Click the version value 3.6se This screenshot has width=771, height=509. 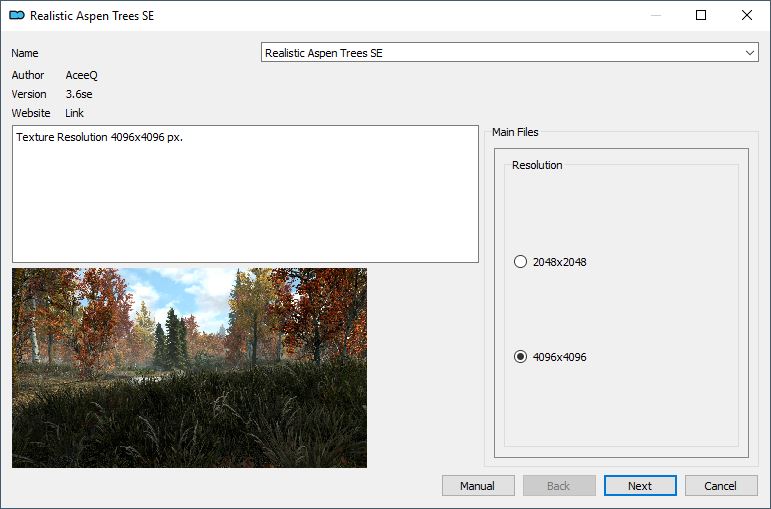pos(79,94)
